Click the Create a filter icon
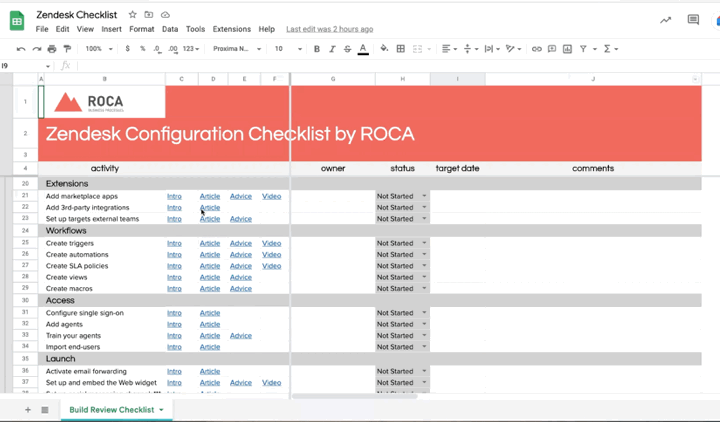Viewport: 720px width, 422px height. (583, 49)
